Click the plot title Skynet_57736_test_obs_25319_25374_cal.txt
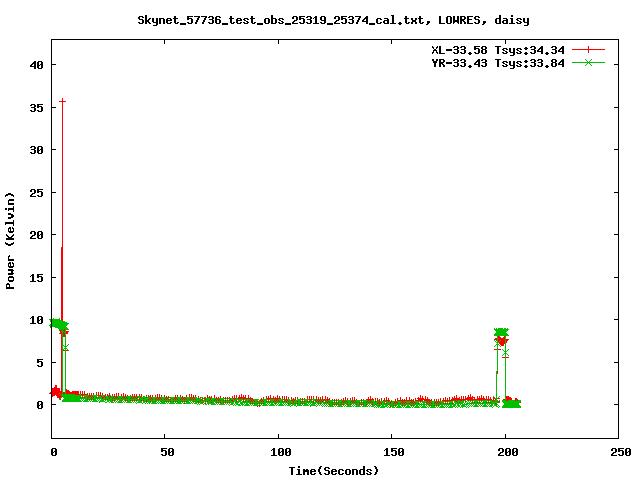The width and height of the screenshot is (640, 480). coord(280,20)
